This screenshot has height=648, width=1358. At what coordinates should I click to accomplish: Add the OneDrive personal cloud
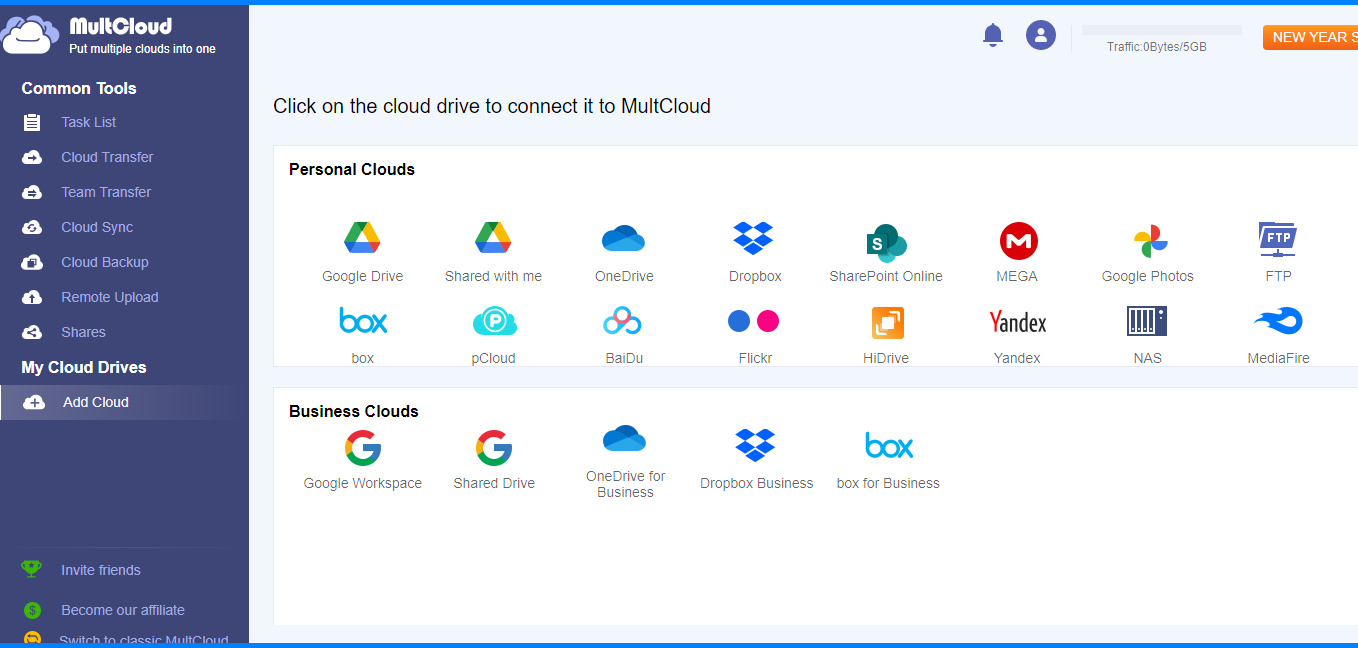(624, 239)
